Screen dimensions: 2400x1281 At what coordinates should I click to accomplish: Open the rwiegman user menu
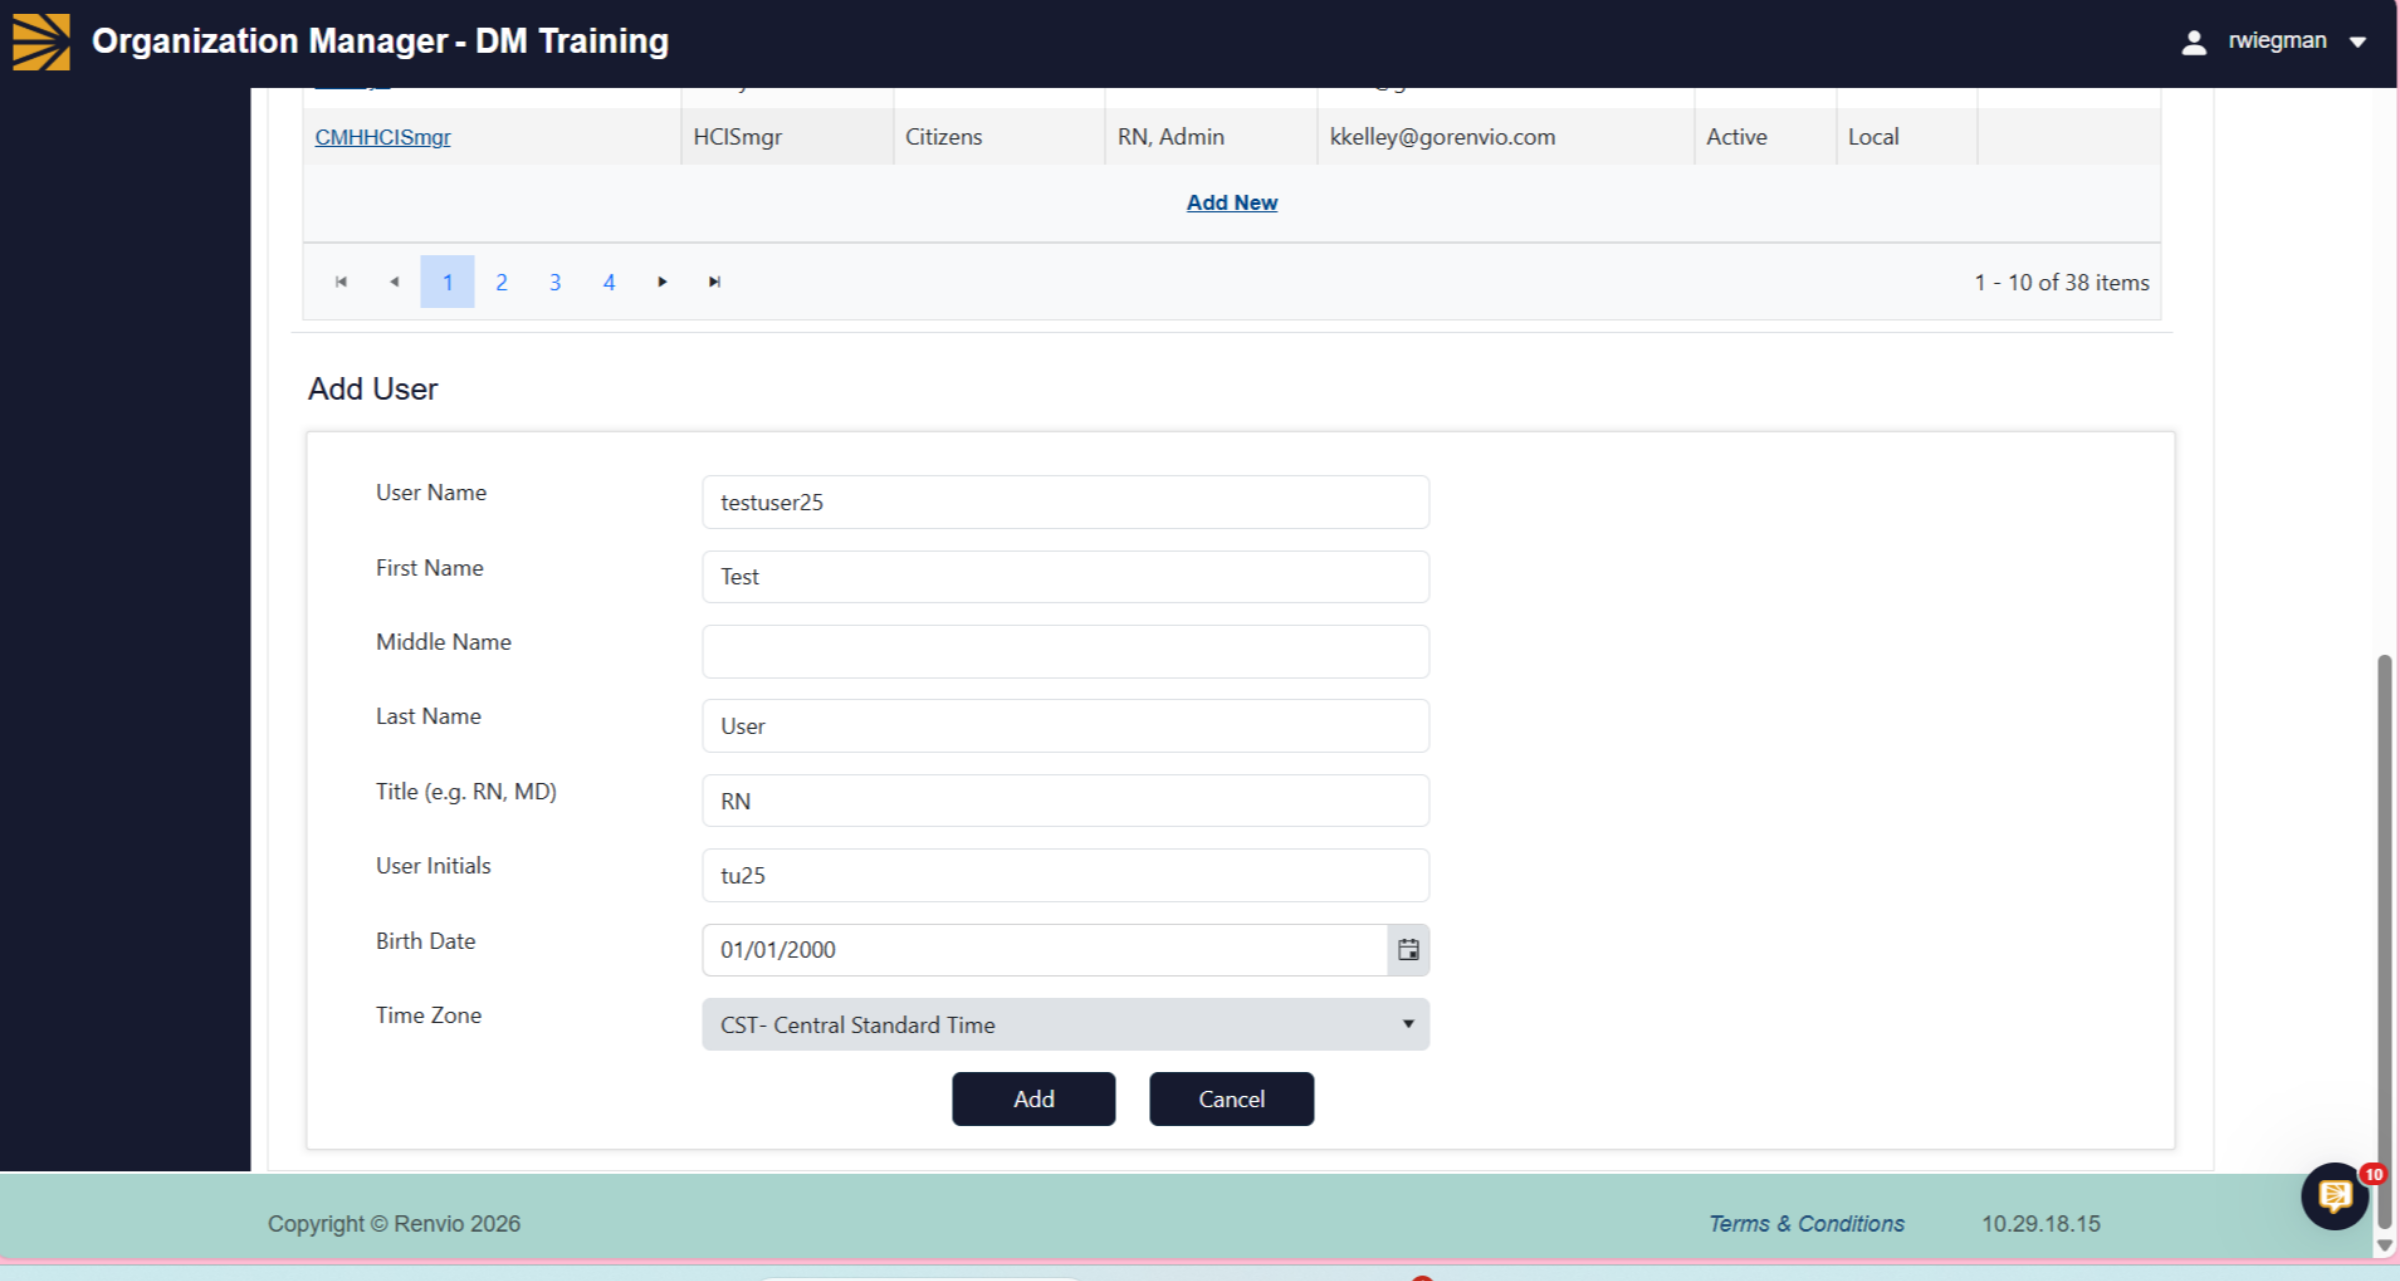[2276, 41]
